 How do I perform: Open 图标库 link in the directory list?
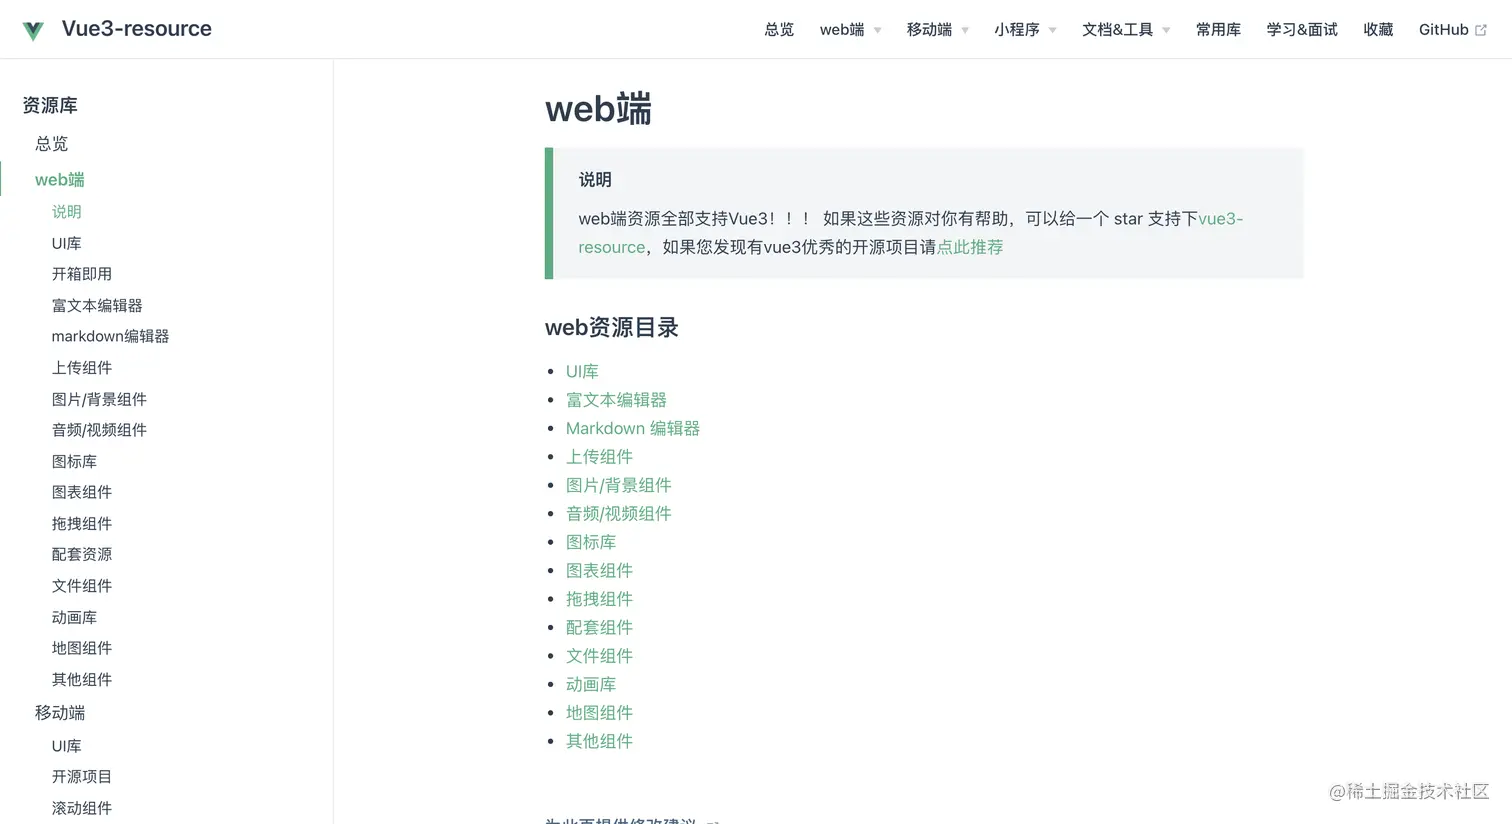tap(591, 542)
